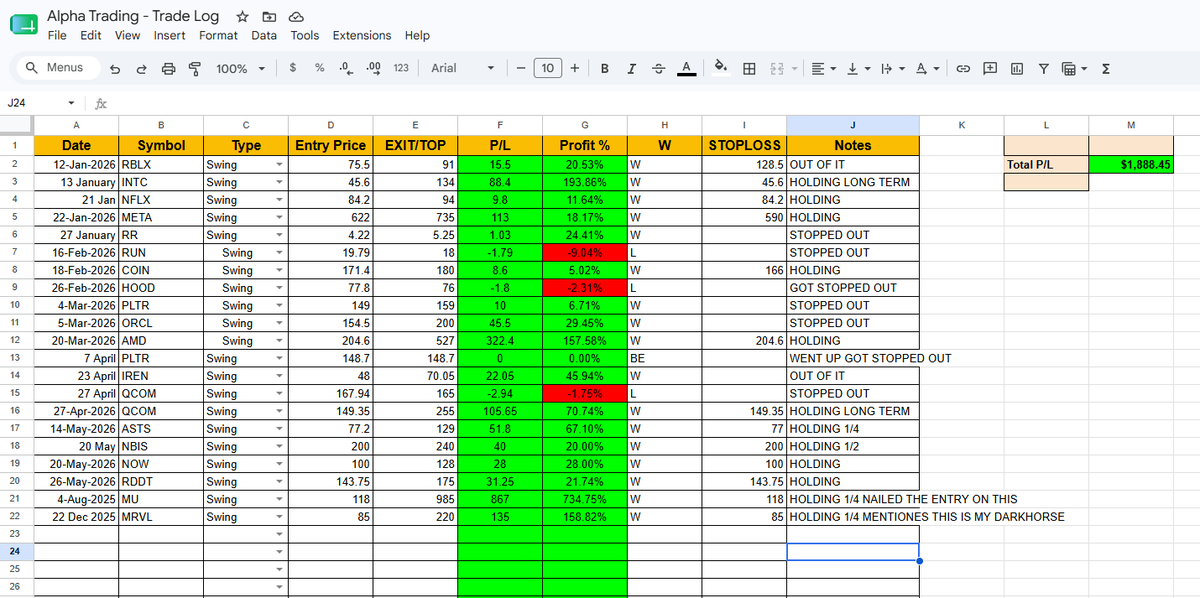Open the fill color picker
The image size is (1200, 598).
pos(720,68)
